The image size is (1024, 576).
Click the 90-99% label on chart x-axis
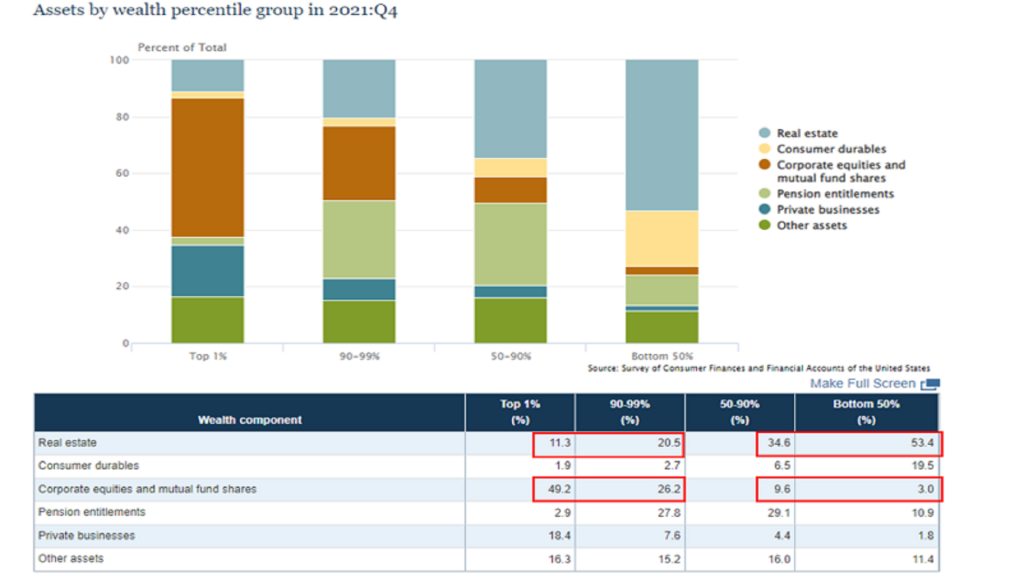359,357
